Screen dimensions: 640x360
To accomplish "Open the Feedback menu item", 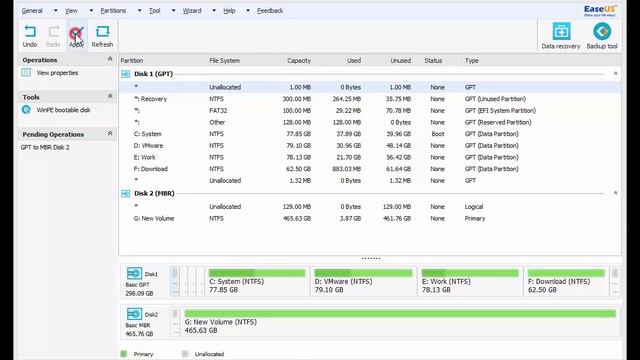I will [270, 11].
